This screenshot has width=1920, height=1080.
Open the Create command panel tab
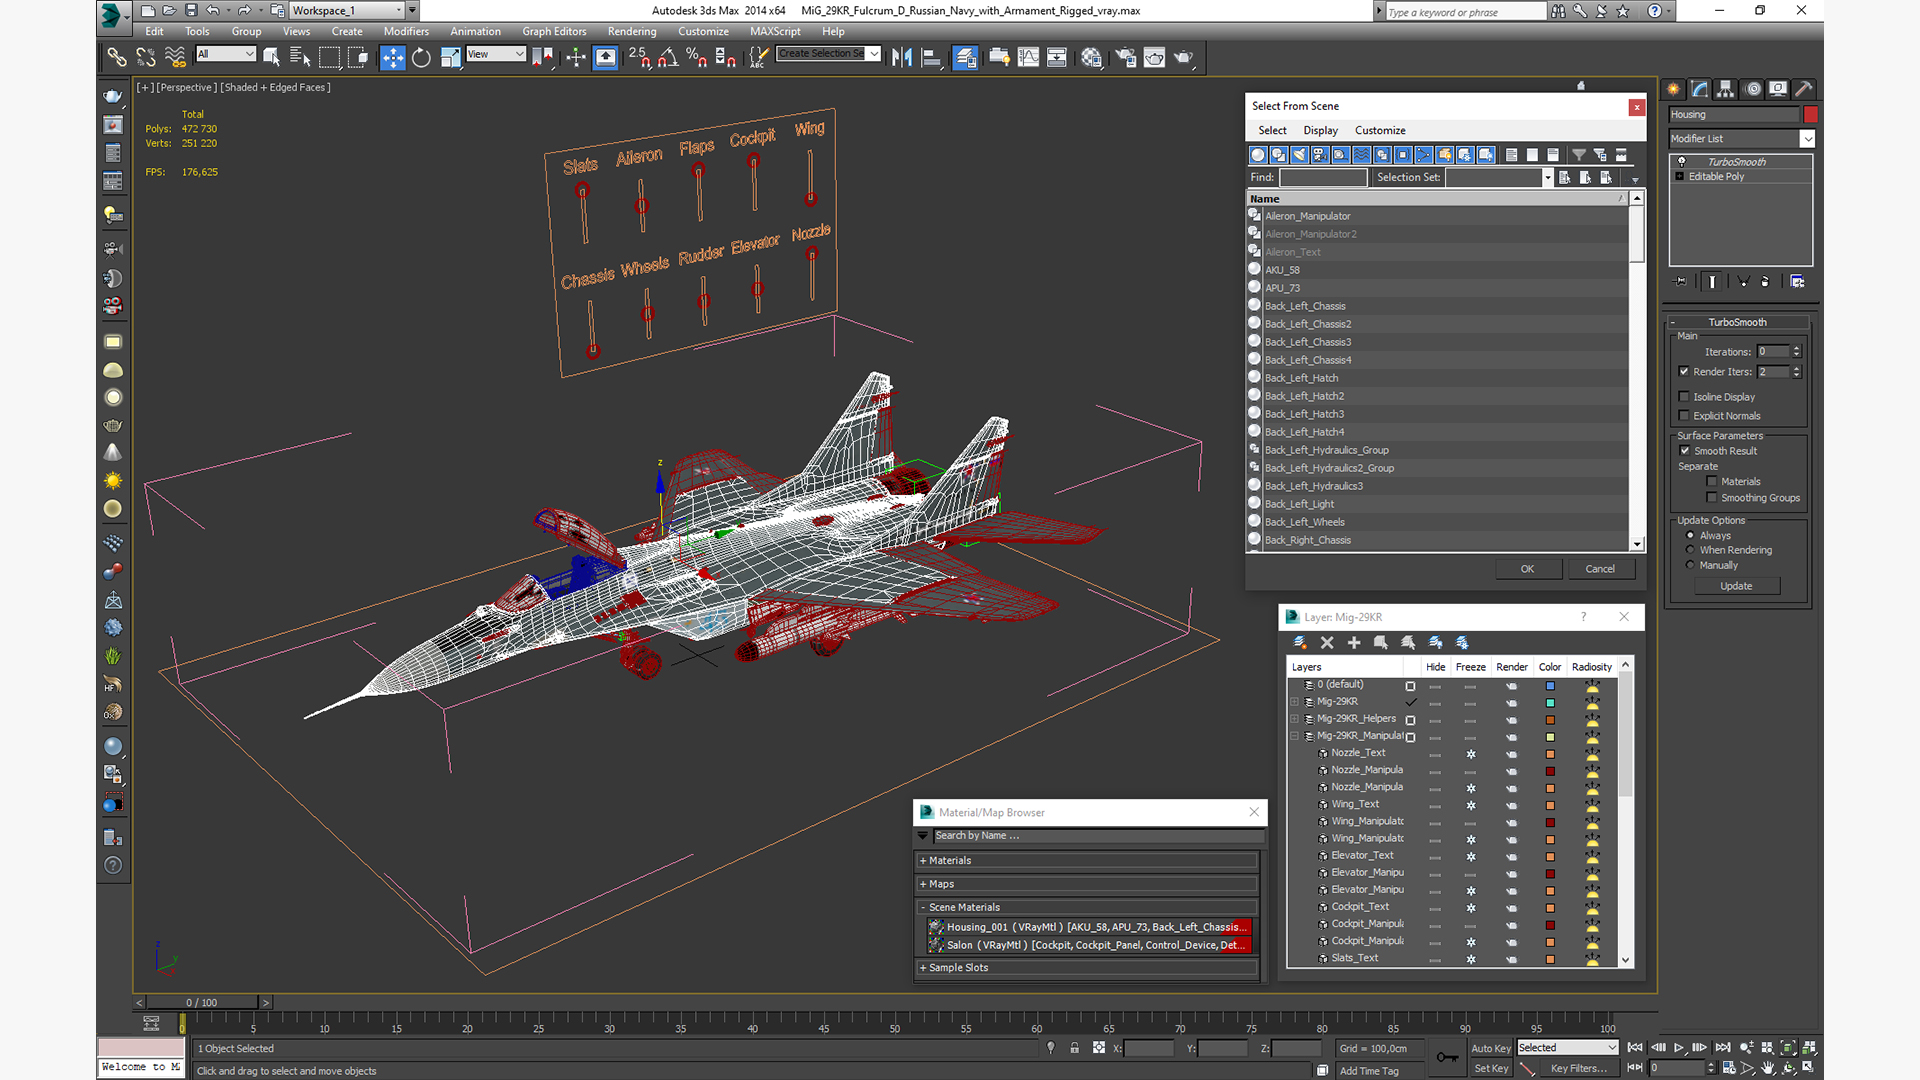(x=1673, y=89)
